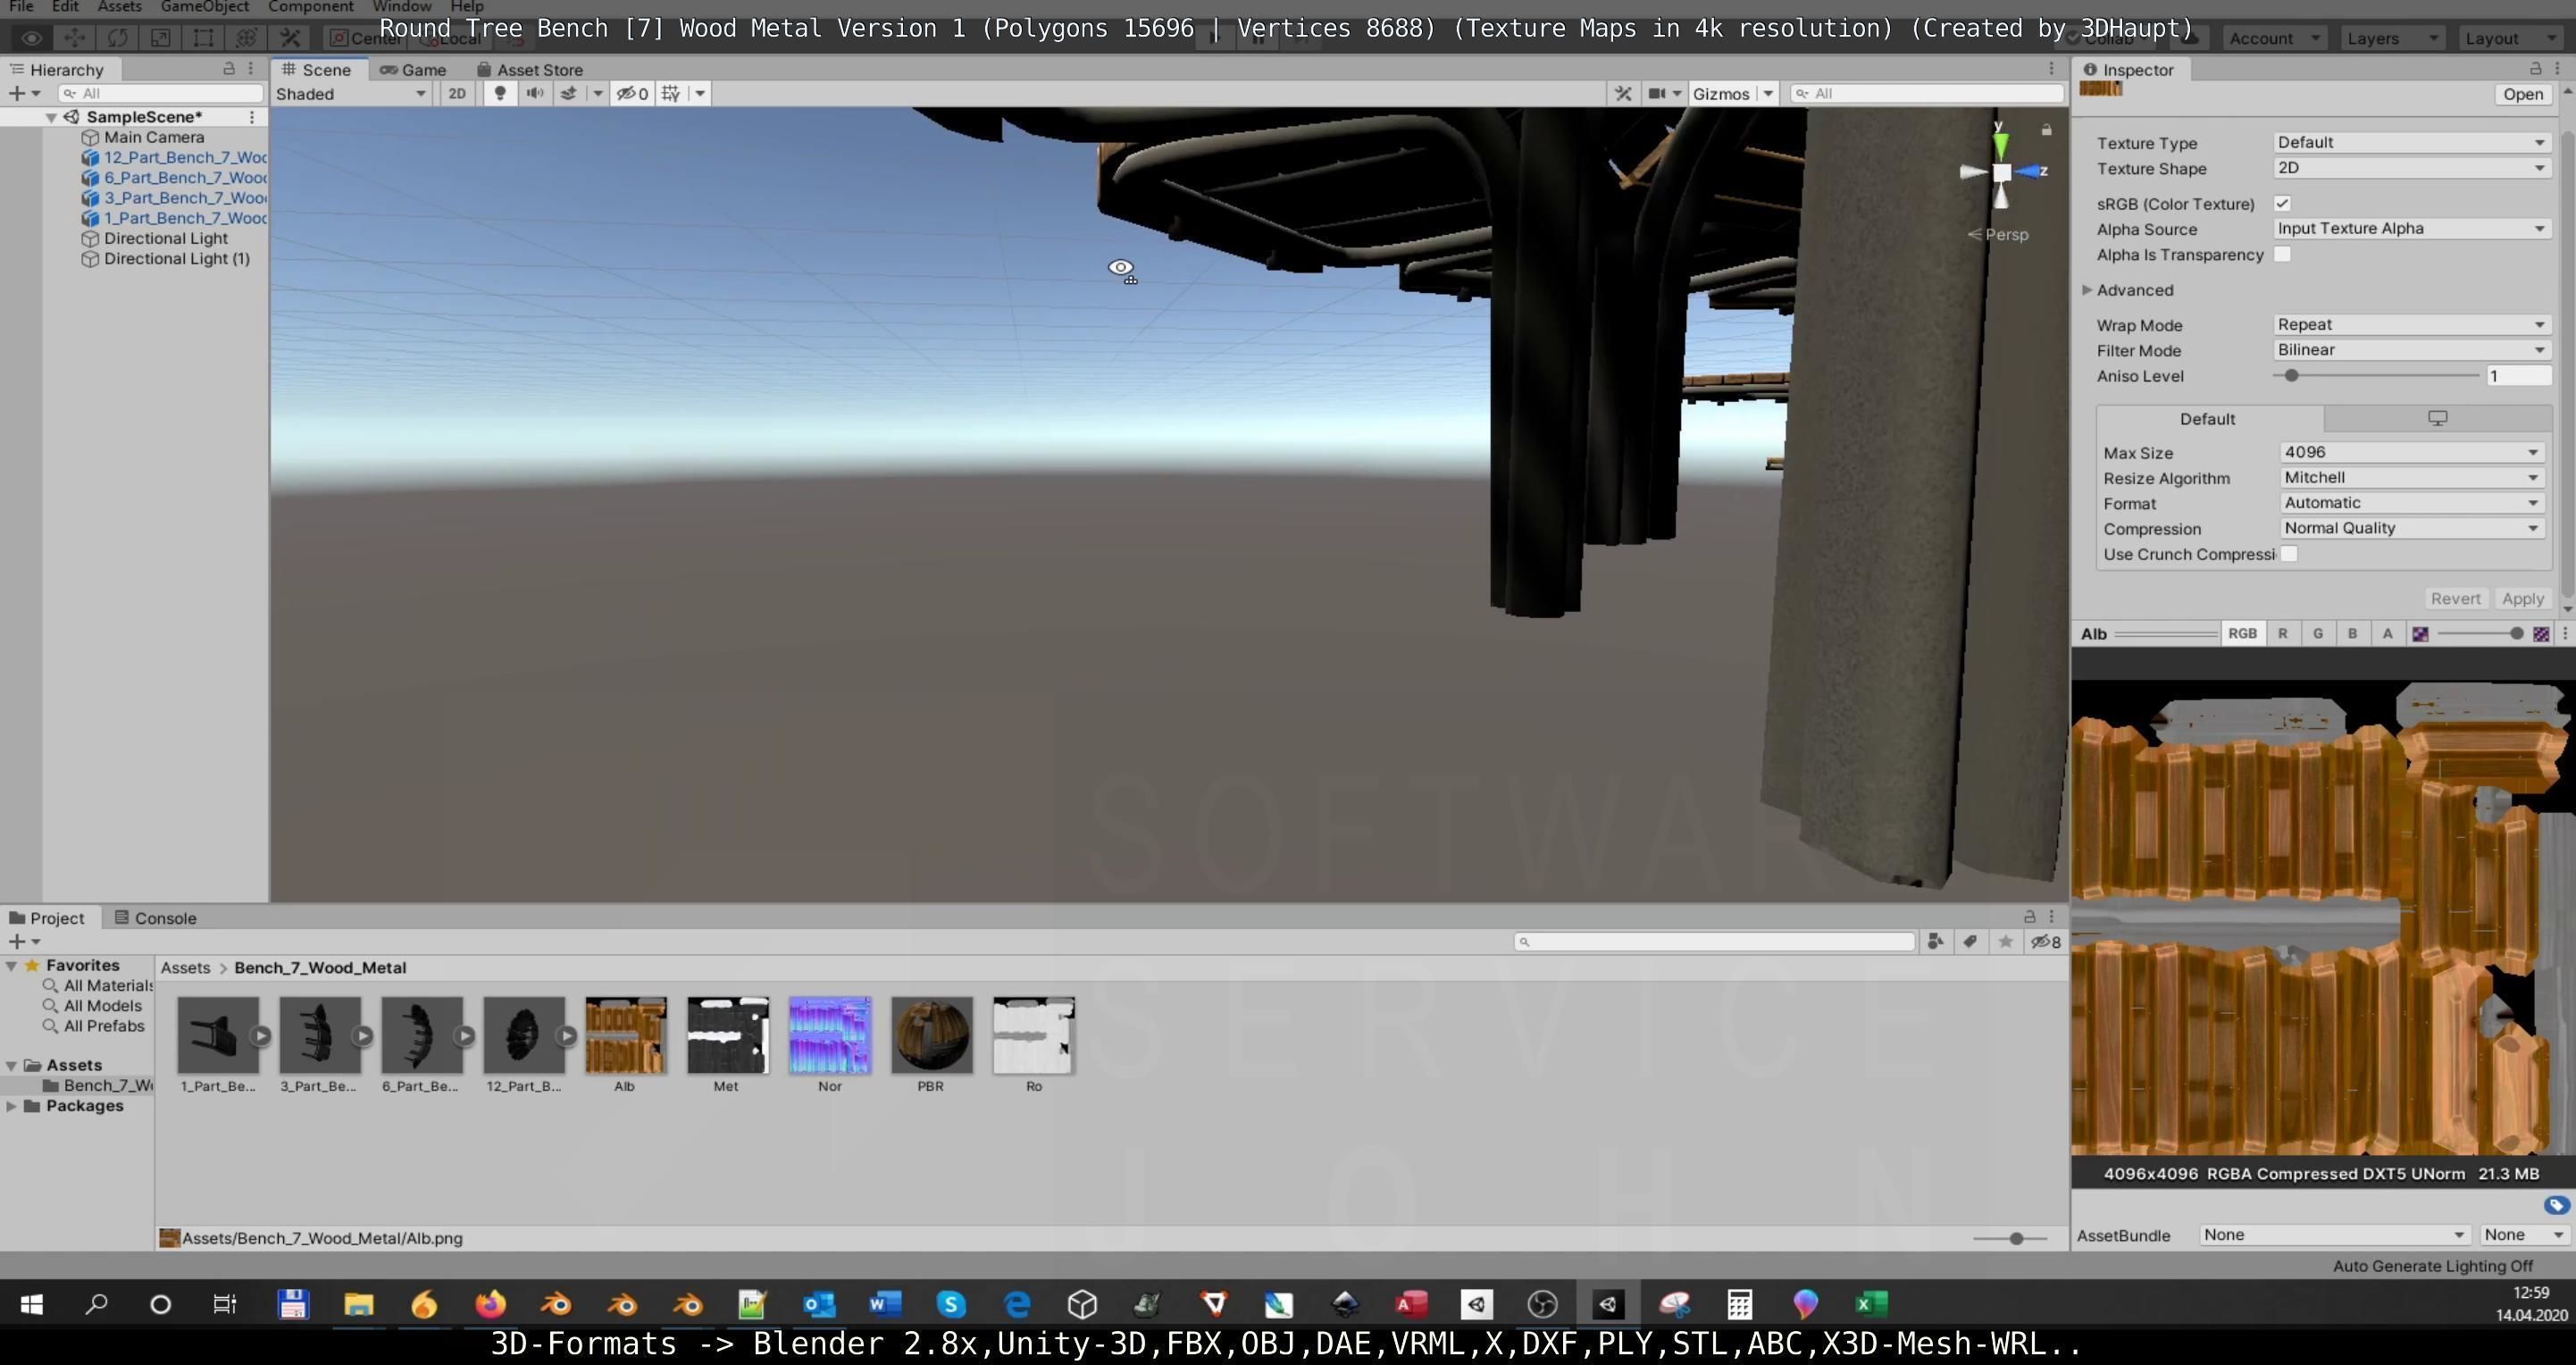
Task: Toggle scene audio speaker icon
Action: (535, 93)
